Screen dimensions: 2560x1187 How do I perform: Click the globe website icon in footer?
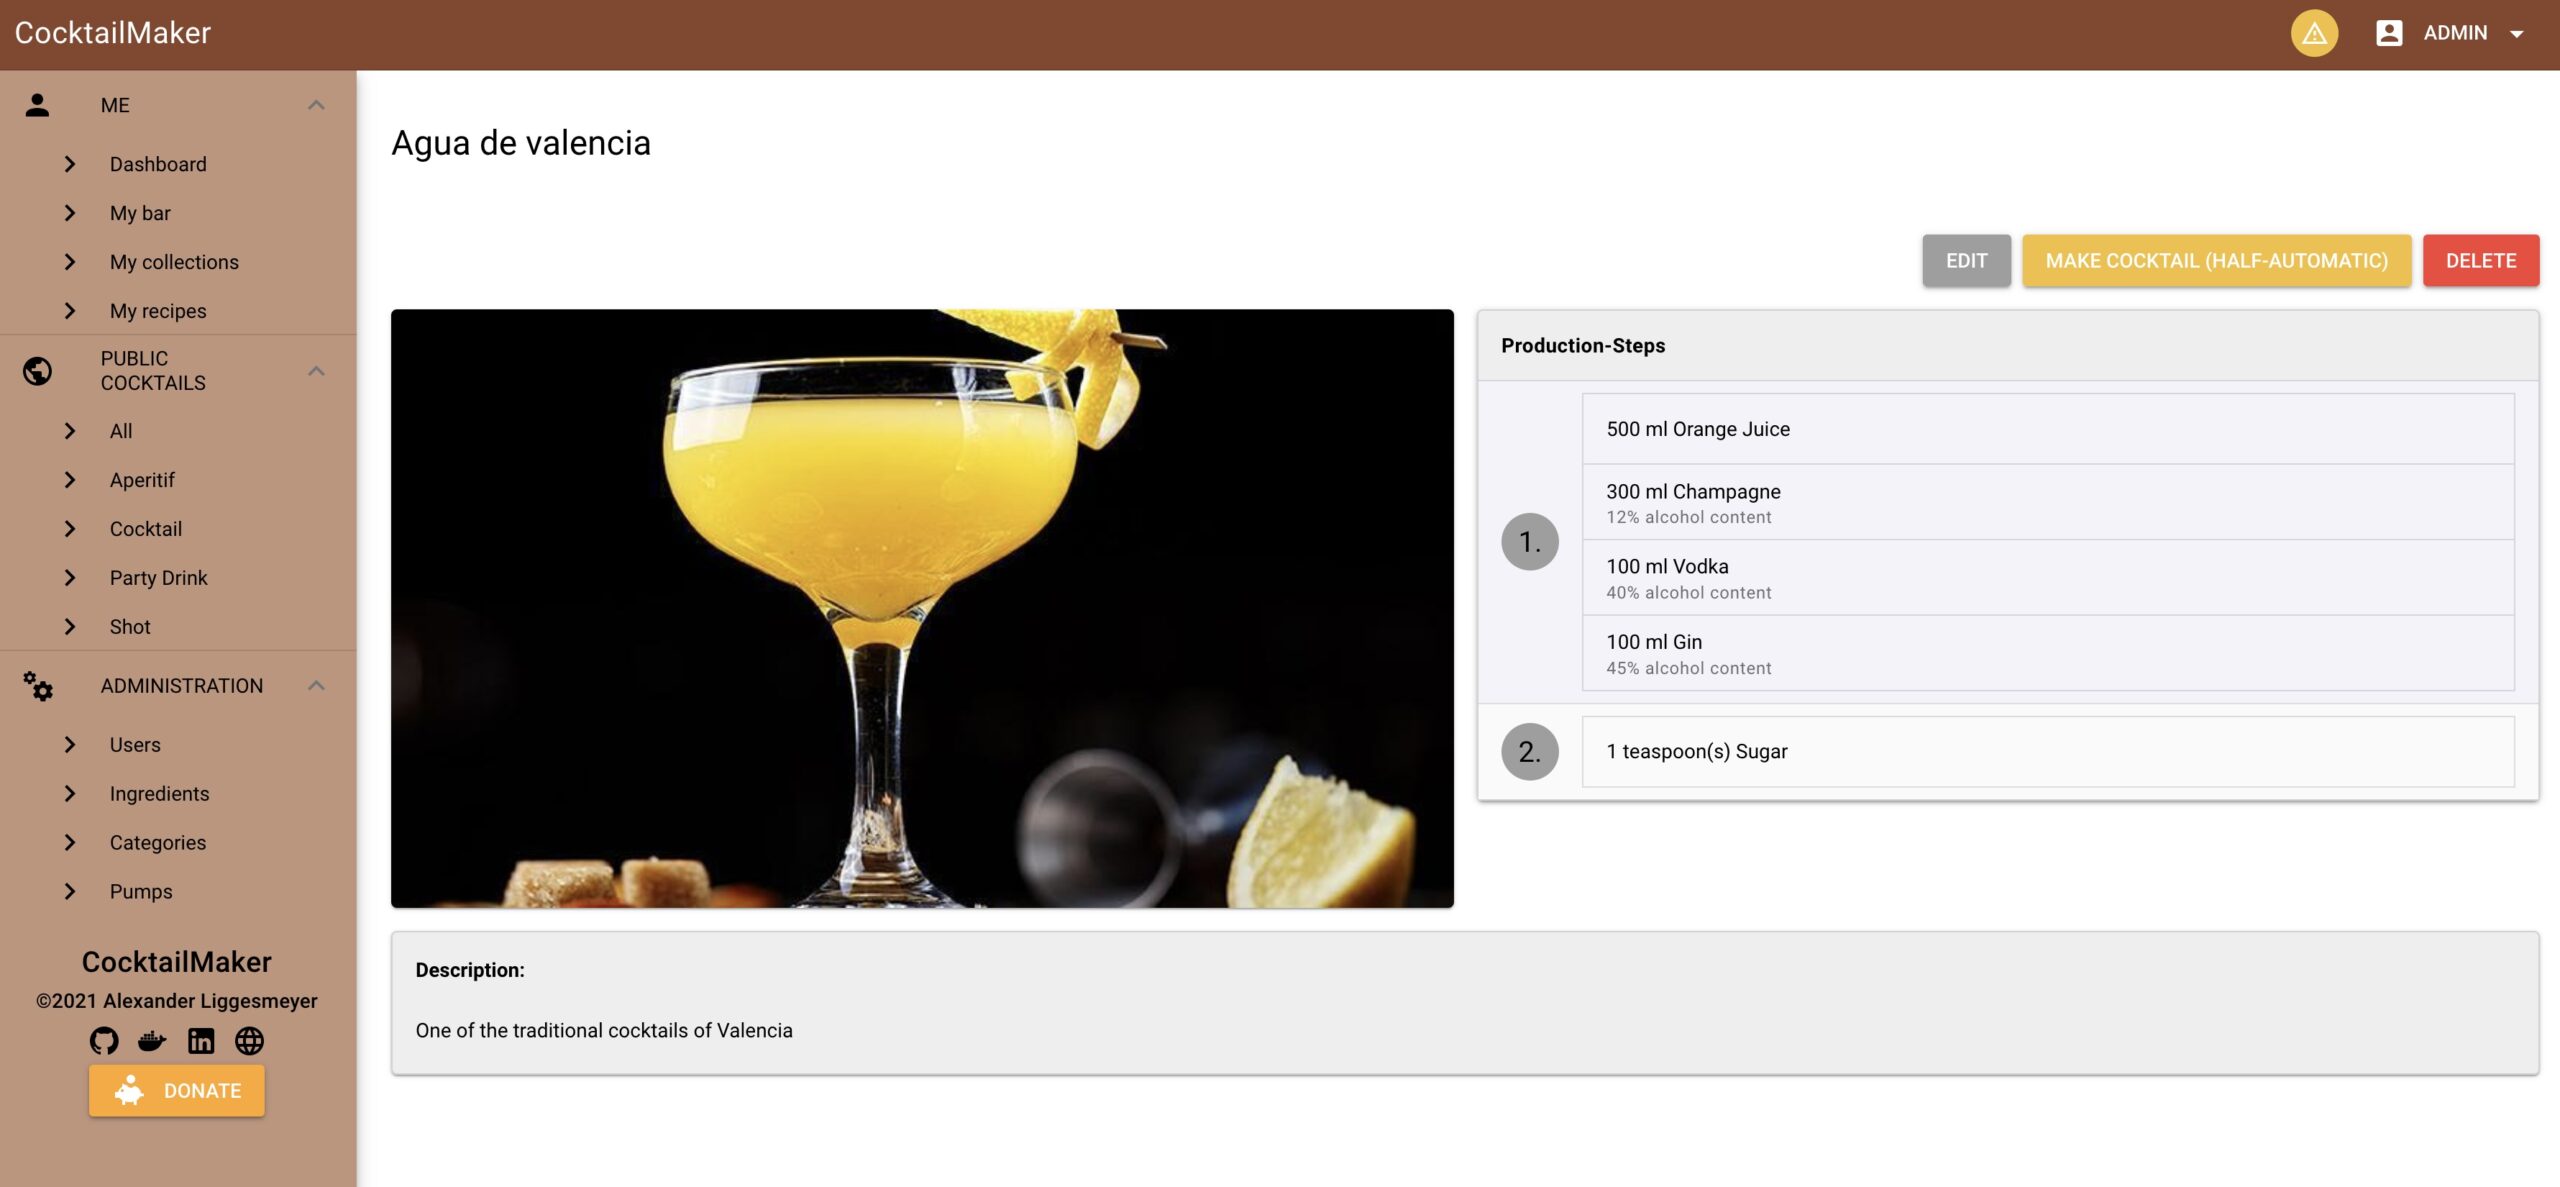(x=249, y=1041)
